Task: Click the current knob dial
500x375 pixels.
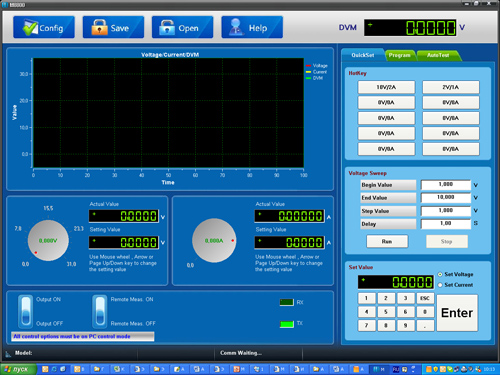Action: [x=214, y=240]
